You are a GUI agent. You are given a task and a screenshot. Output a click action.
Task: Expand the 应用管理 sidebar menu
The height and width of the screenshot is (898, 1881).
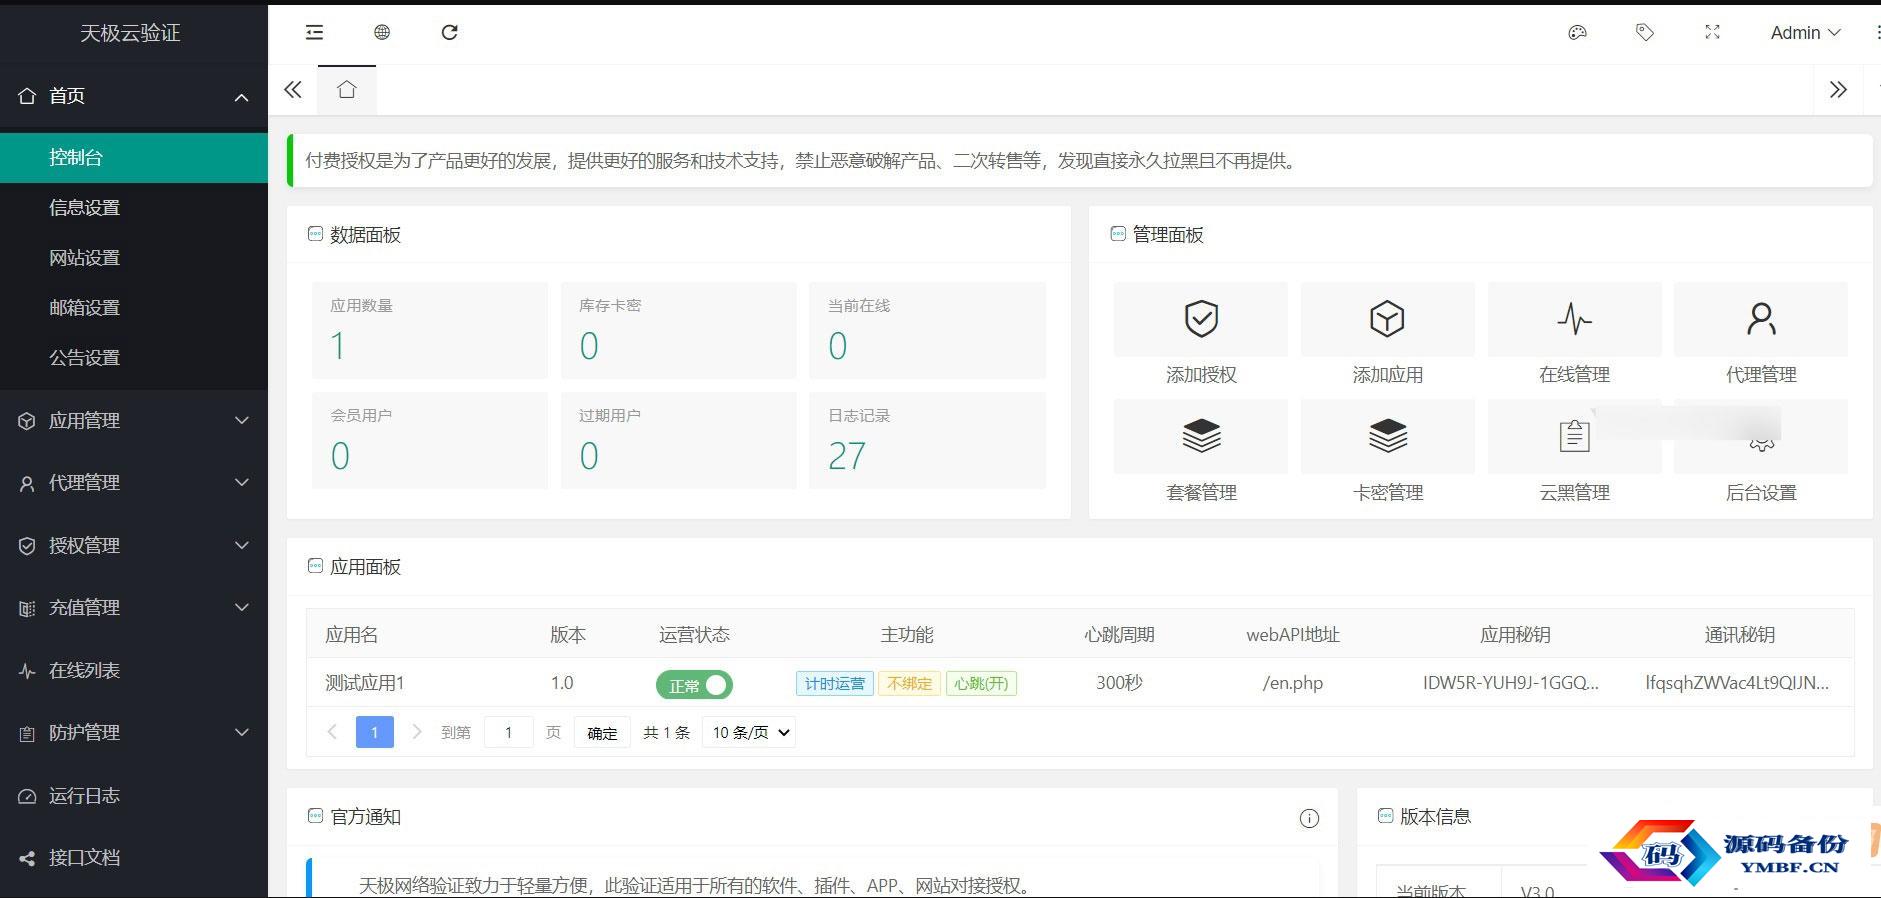tap(134, 420)
